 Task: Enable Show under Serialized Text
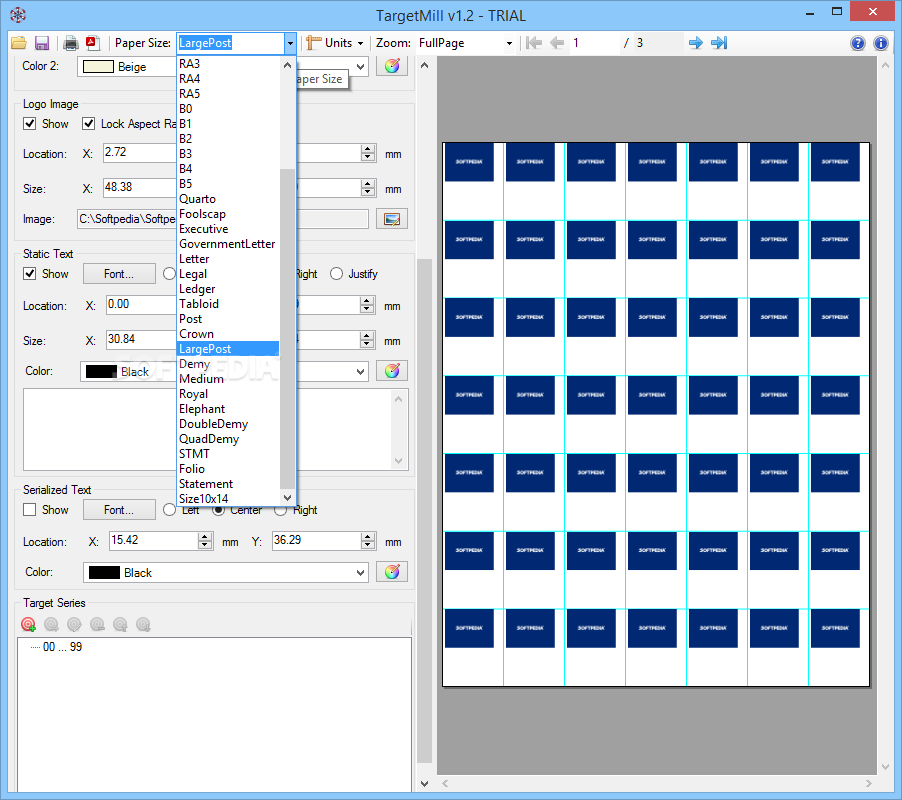tap(29, 510)
